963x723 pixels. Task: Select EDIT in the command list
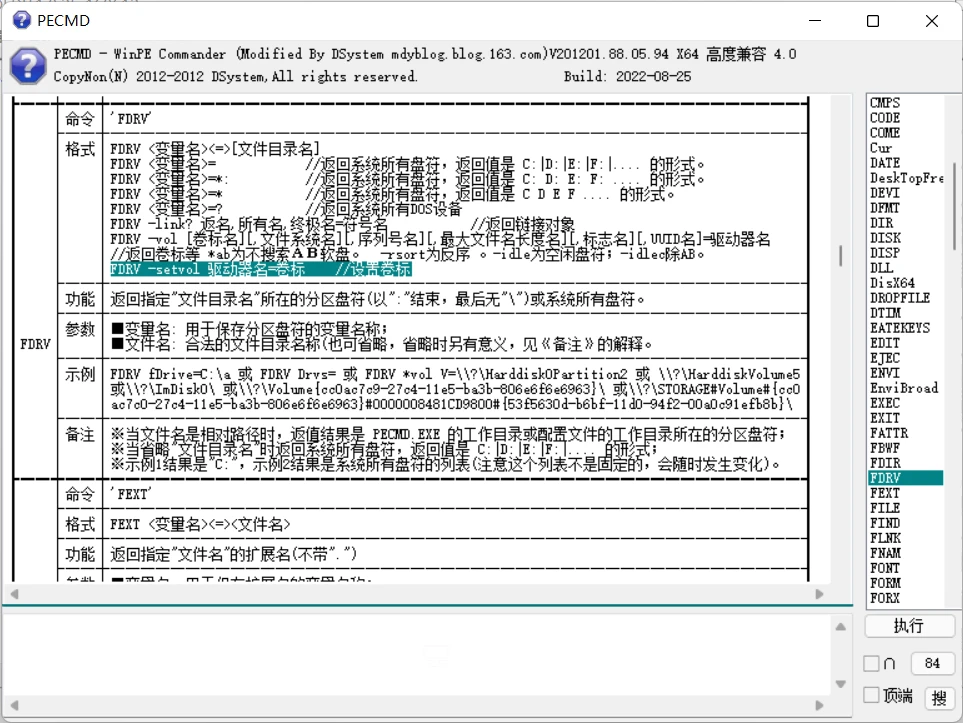click(x=885, y=343)
